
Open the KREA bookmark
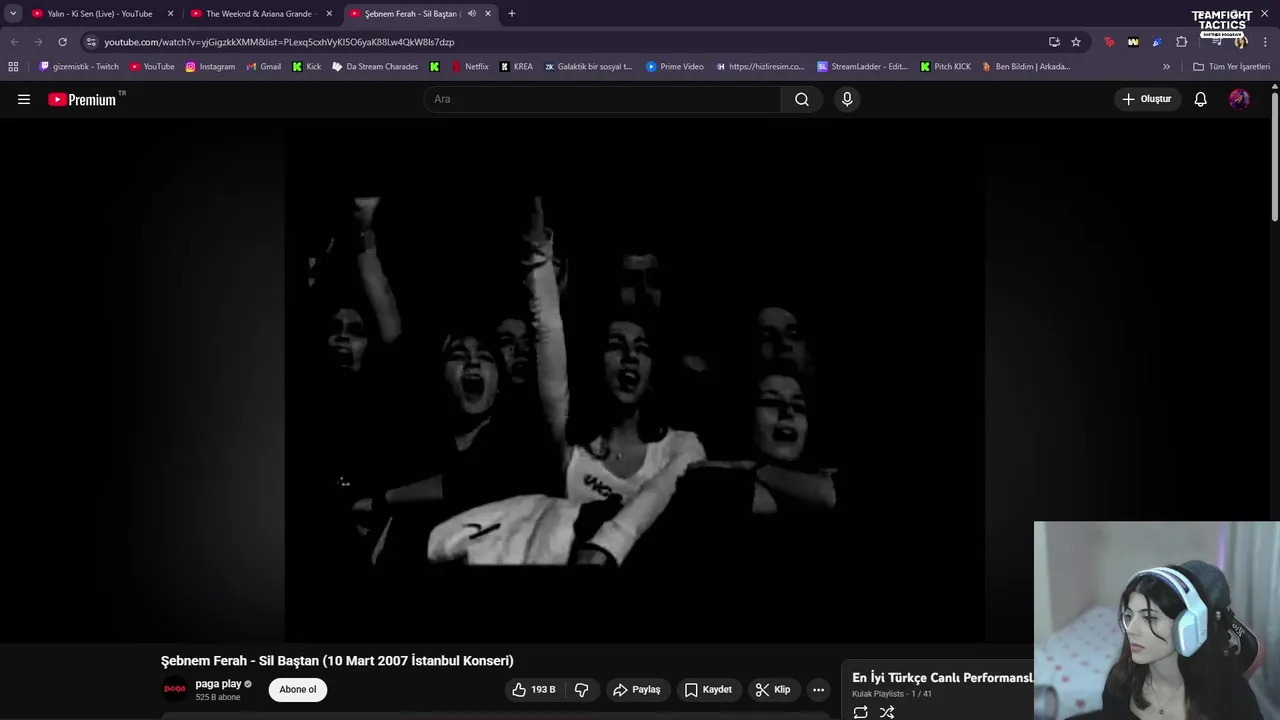click(516, 67)
